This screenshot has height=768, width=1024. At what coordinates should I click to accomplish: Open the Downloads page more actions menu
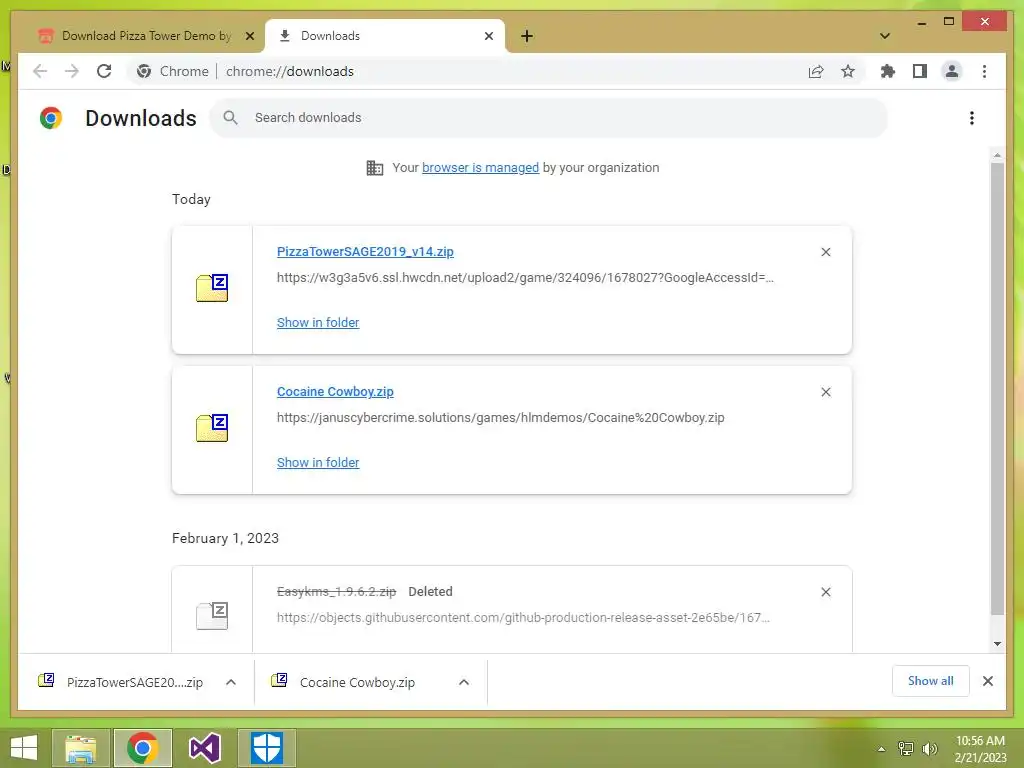coord(972,118)
